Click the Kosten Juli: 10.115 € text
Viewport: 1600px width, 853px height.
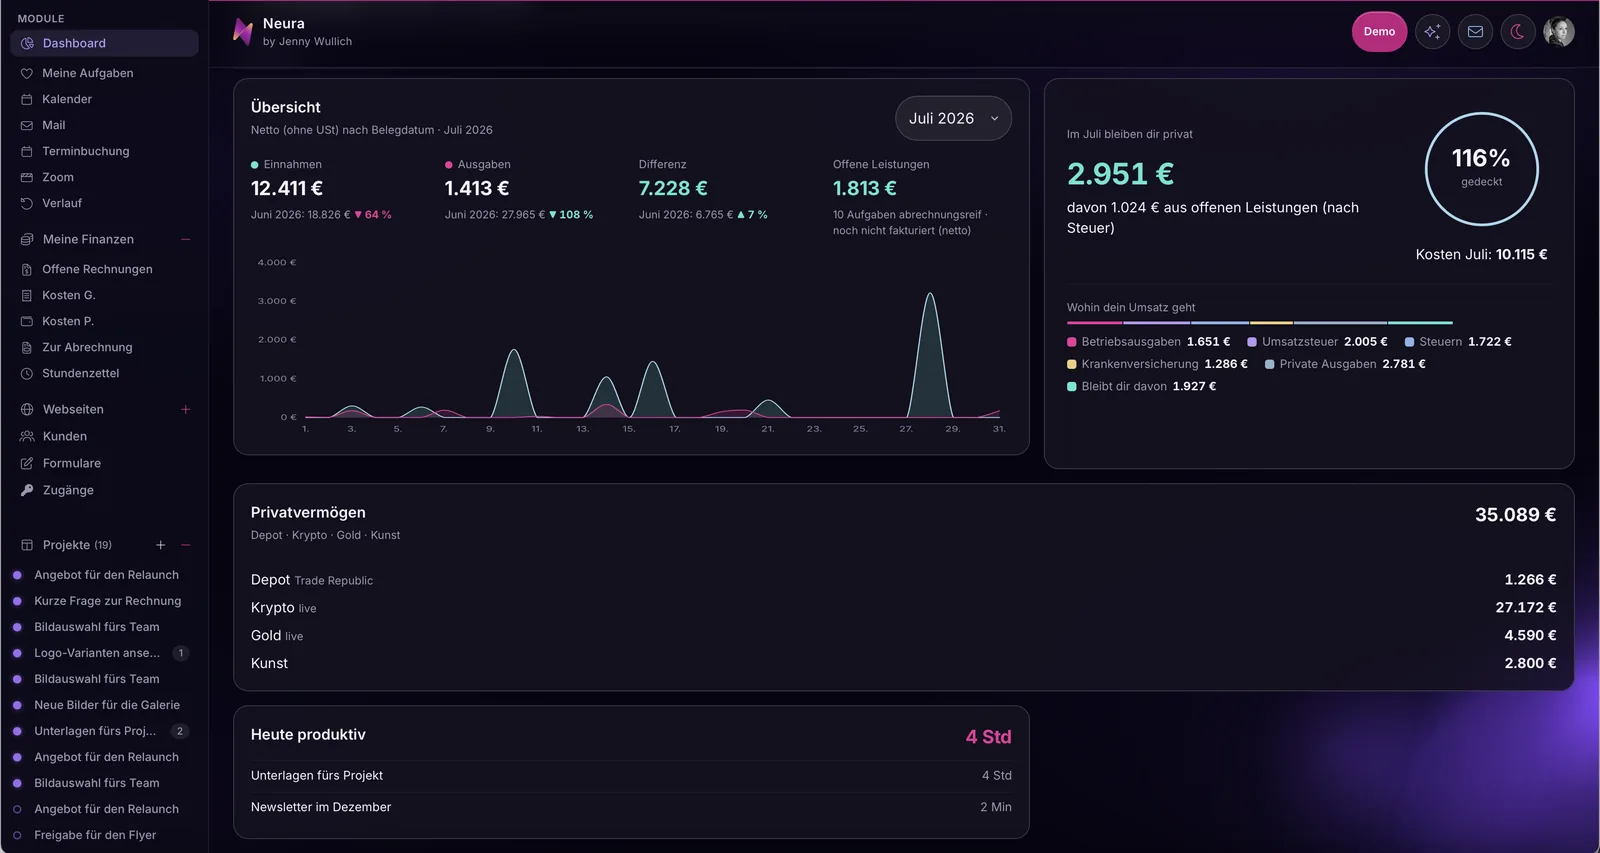1481,255
